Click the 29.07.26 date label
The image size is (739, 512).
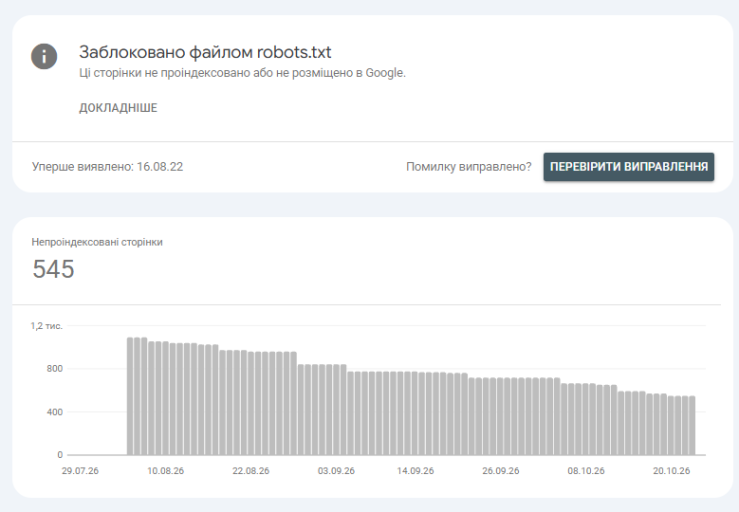(x=80, y=471)
